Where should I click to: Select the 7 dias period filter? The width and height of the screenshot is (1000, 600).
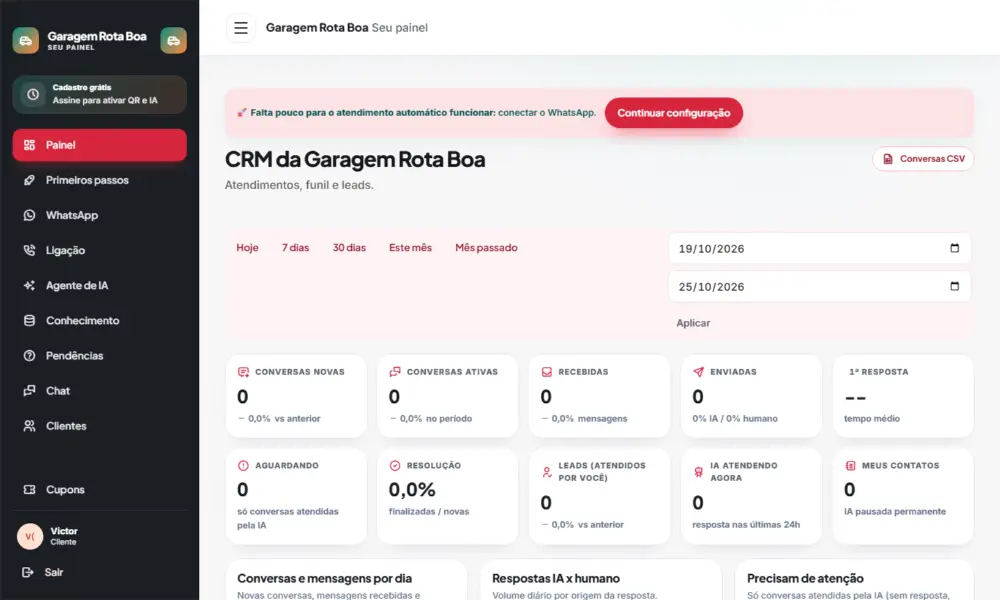point(295,247)
